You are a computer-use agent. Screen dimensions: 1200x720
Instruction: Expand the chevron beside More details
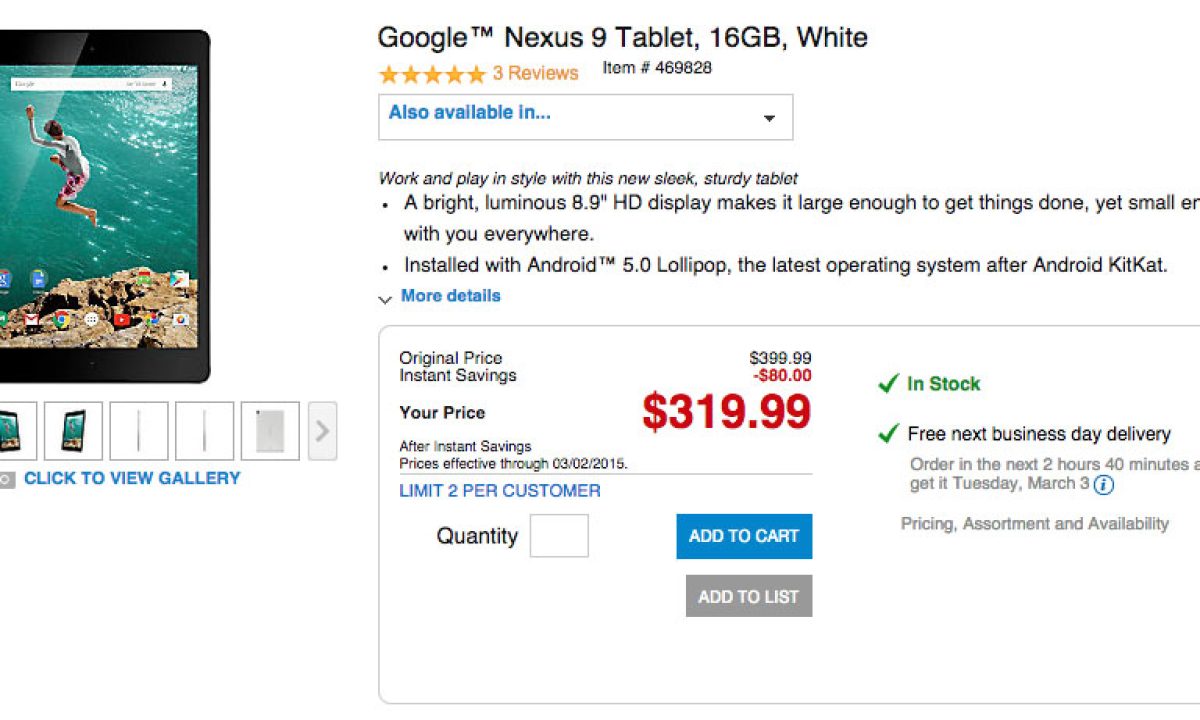(386, 298)
